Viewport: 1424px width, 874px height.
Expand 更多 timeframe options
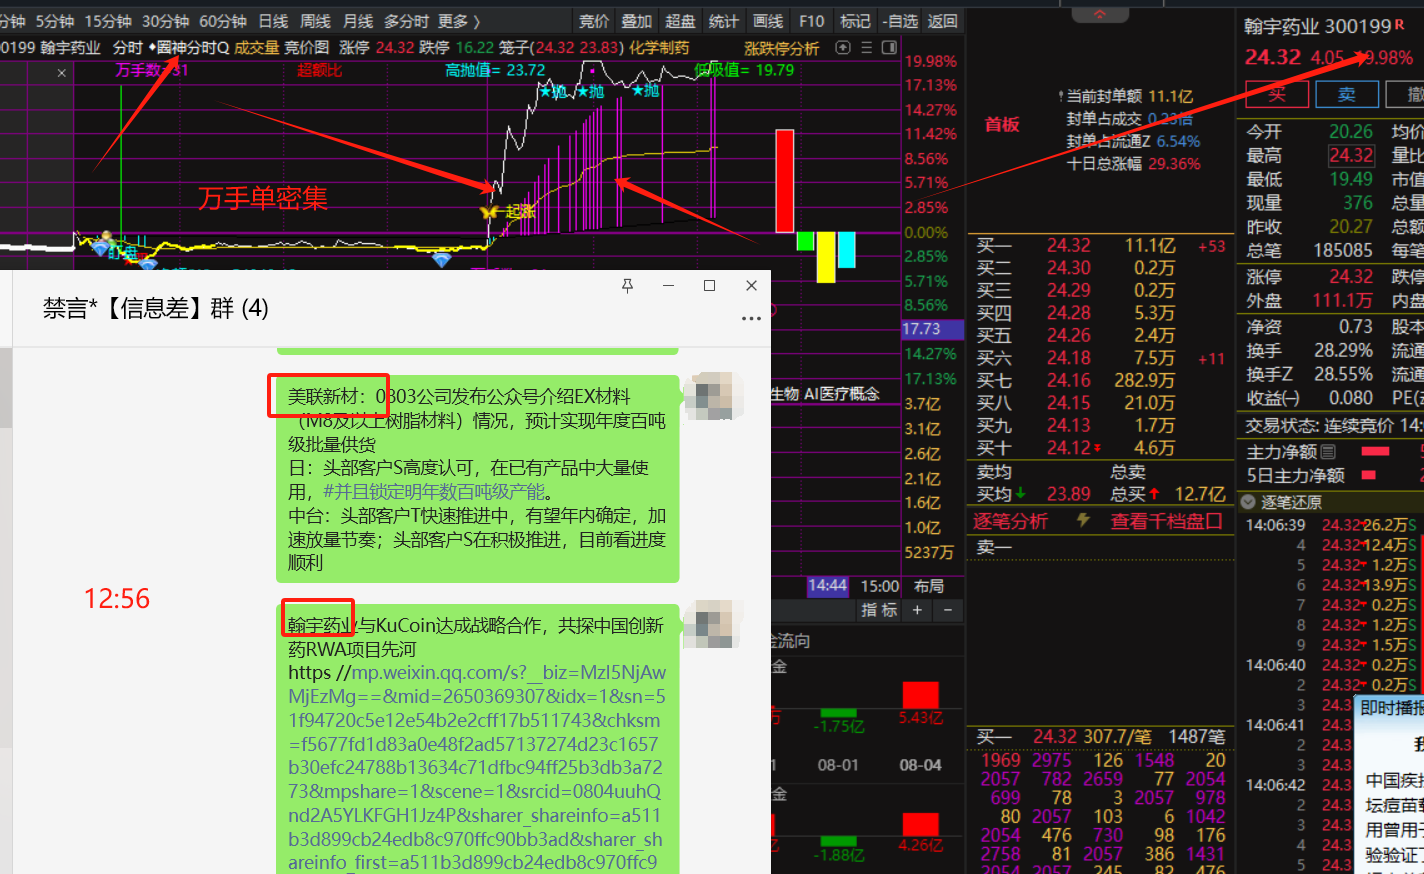click(x=458, y=21)
